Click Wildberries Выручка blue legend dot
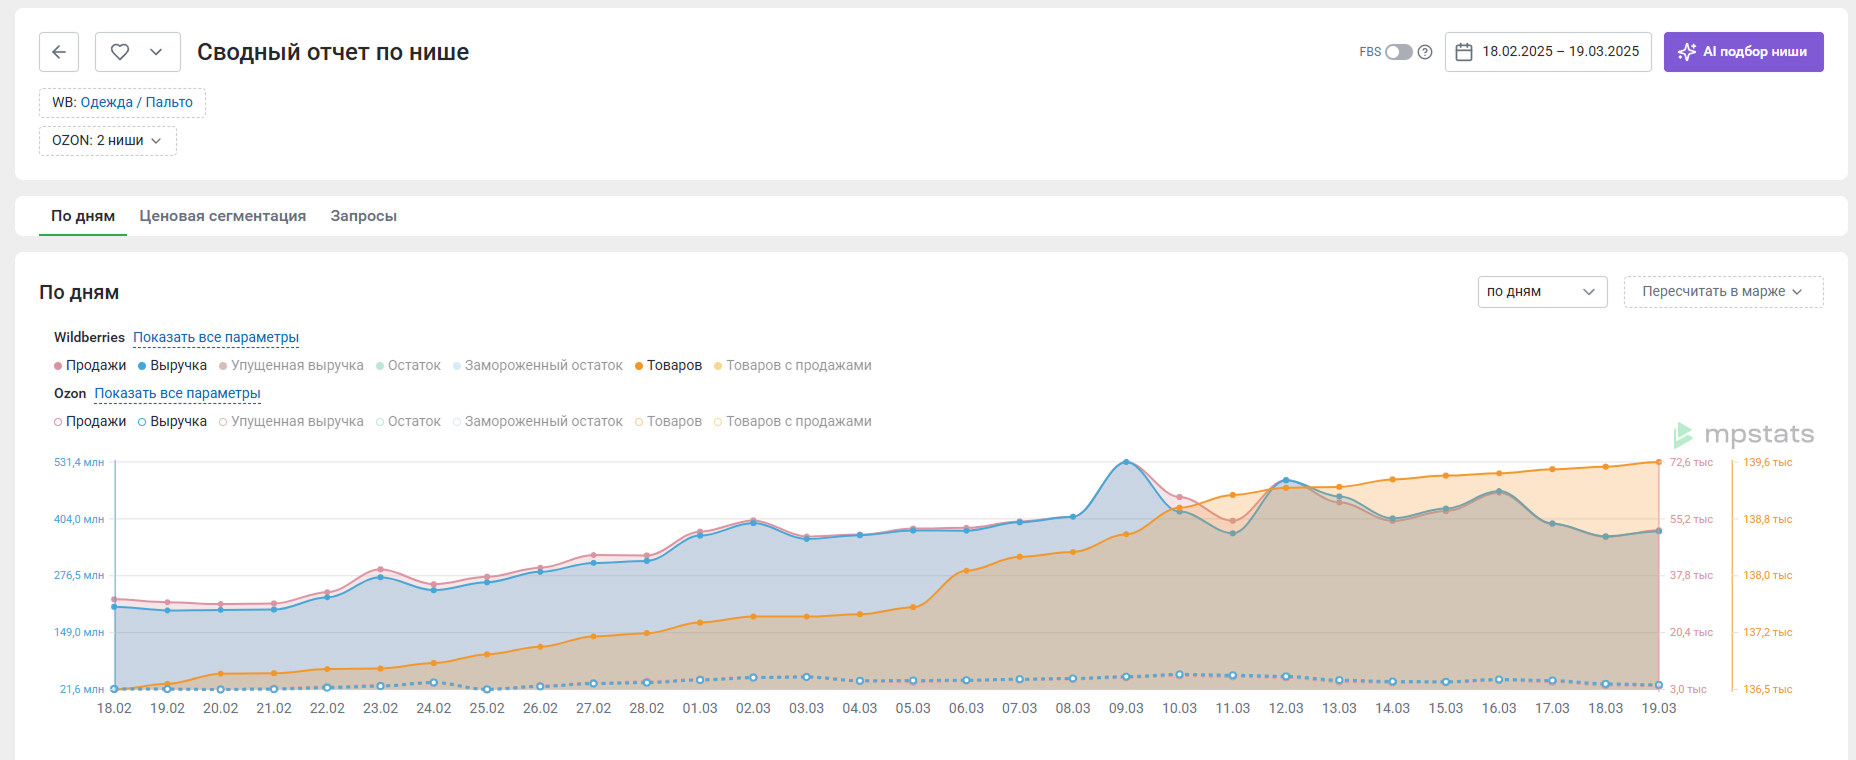Viewport: 1856px width, 760px height. [142, 366]
